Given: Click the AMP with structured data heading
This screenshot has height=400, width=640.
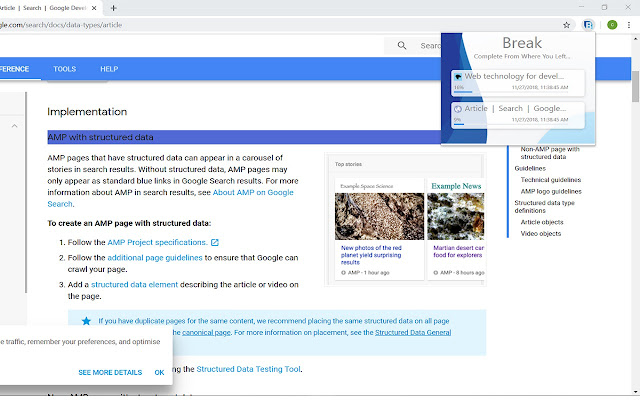Looking at the screenshot, I should coord(100,138).
